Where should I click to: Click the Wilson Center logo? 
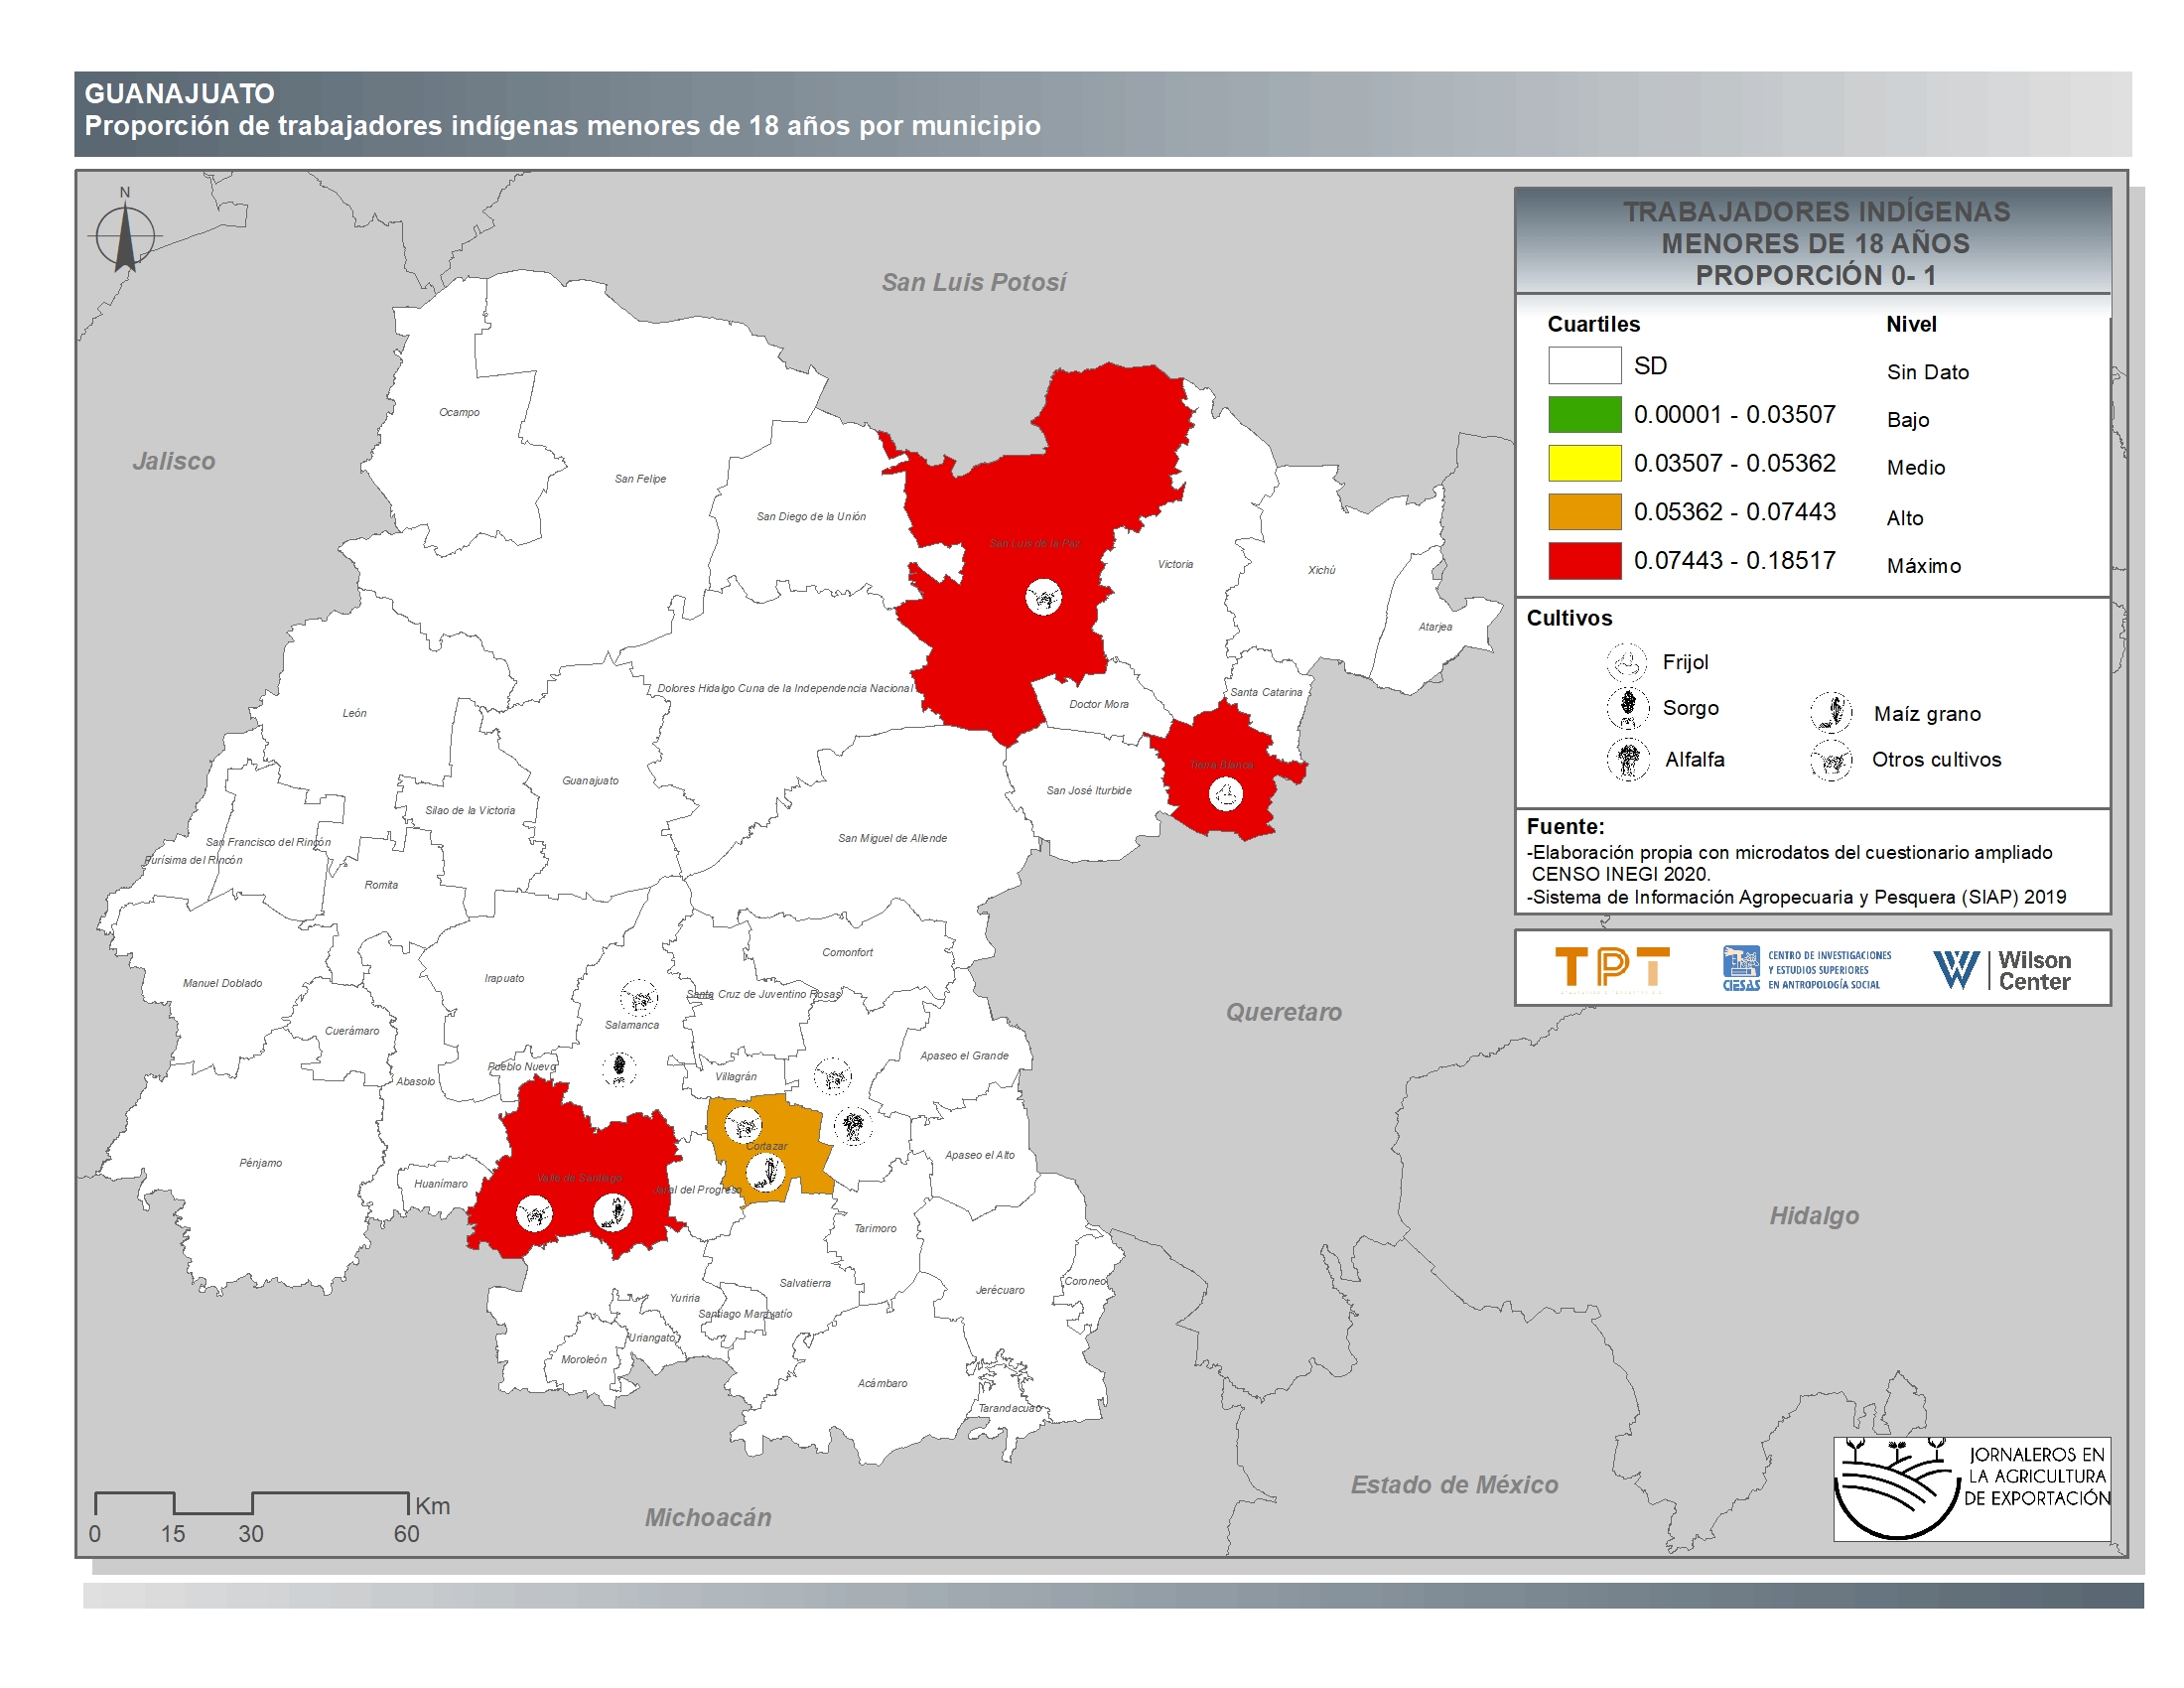point(2001,969)
